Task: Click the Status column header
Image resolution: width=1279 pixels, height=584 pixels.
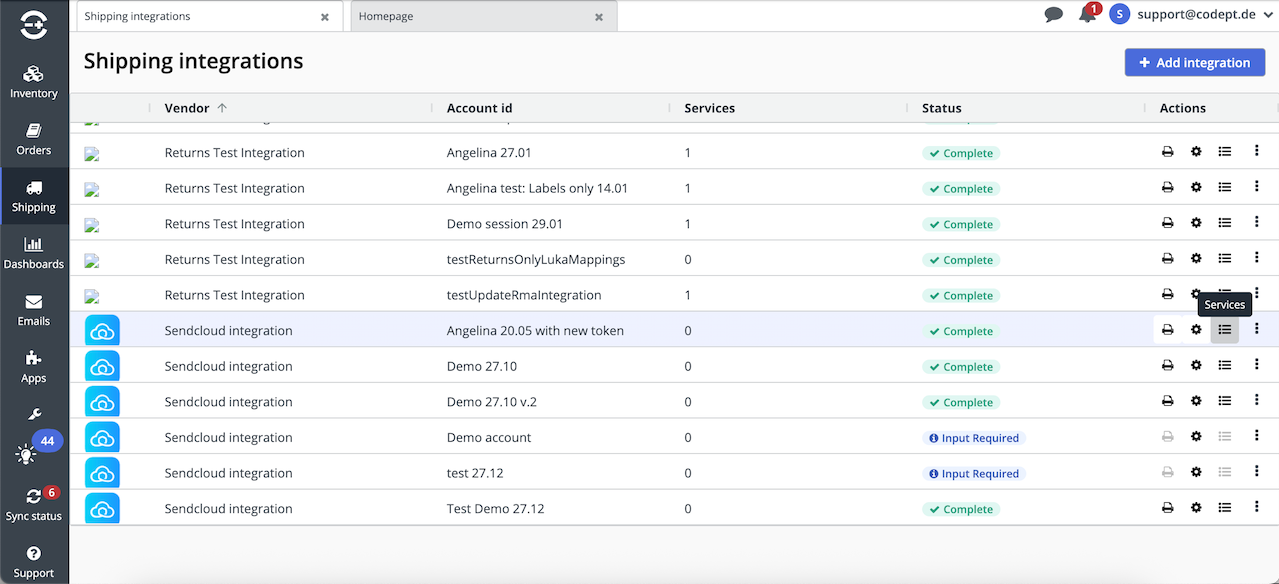Action: [941, 108]
